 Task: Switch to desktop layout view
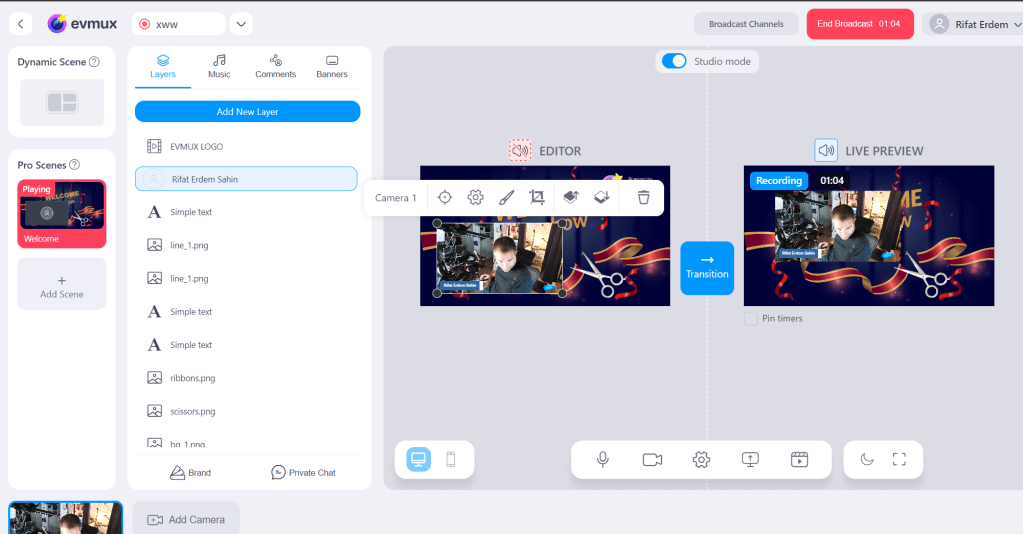pos(418,460)
